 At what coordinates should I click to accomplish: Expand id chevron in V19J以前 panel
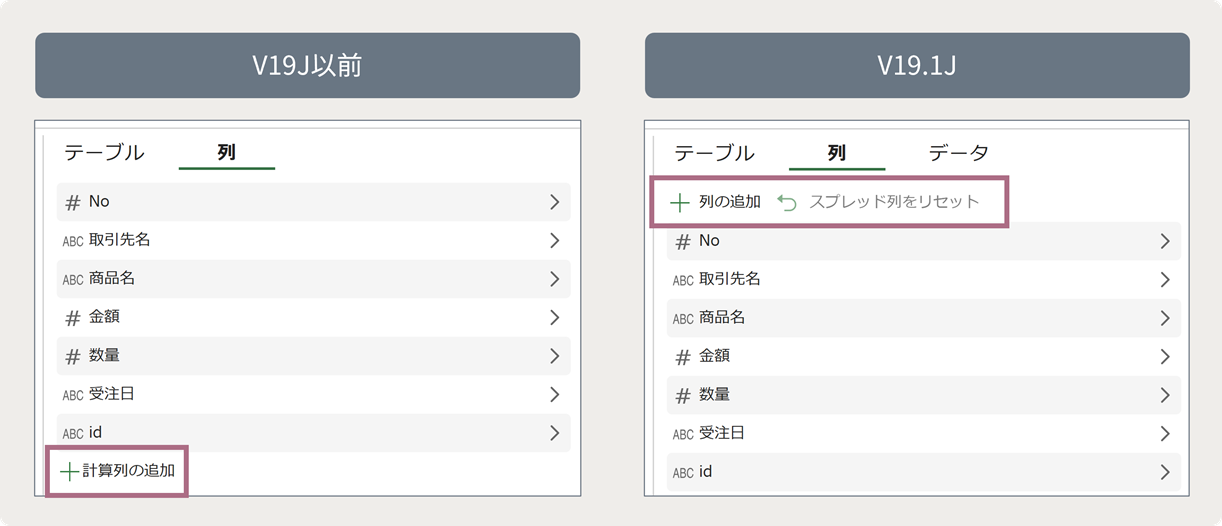[554, 433]
